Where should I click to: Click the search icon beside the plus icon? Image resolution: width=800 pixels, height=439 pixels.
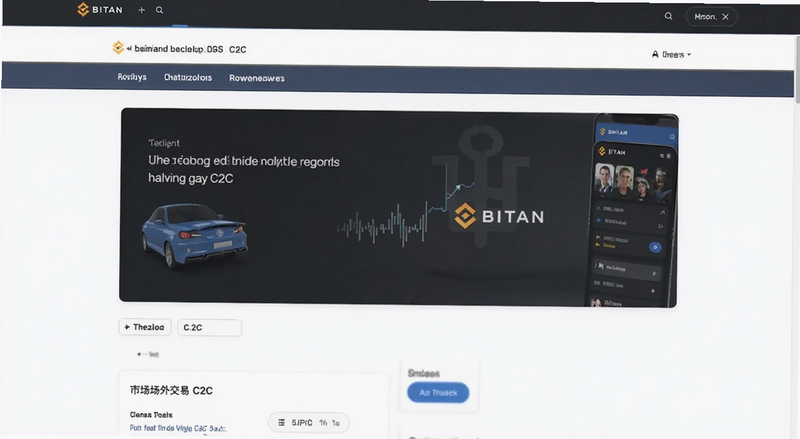160,10
